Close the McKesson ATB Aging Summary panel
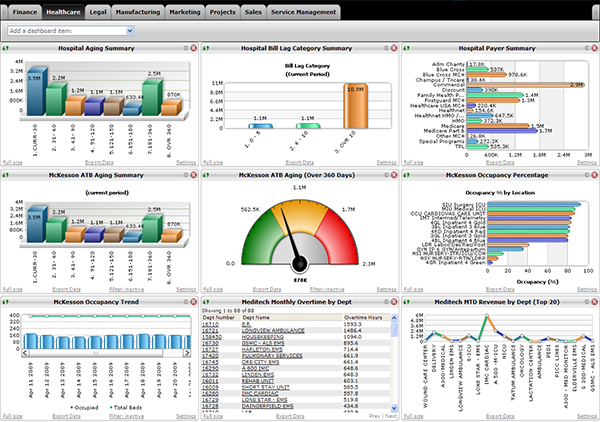The image size is (600, 422). pyautogui.click(x=194, y=175)
